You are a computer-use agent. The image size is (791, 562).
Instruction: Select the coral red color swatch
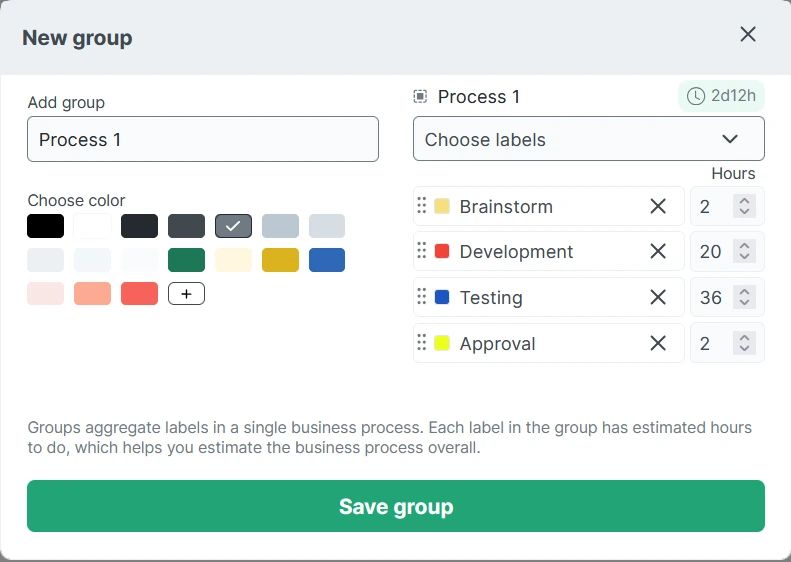pos(139,294)
